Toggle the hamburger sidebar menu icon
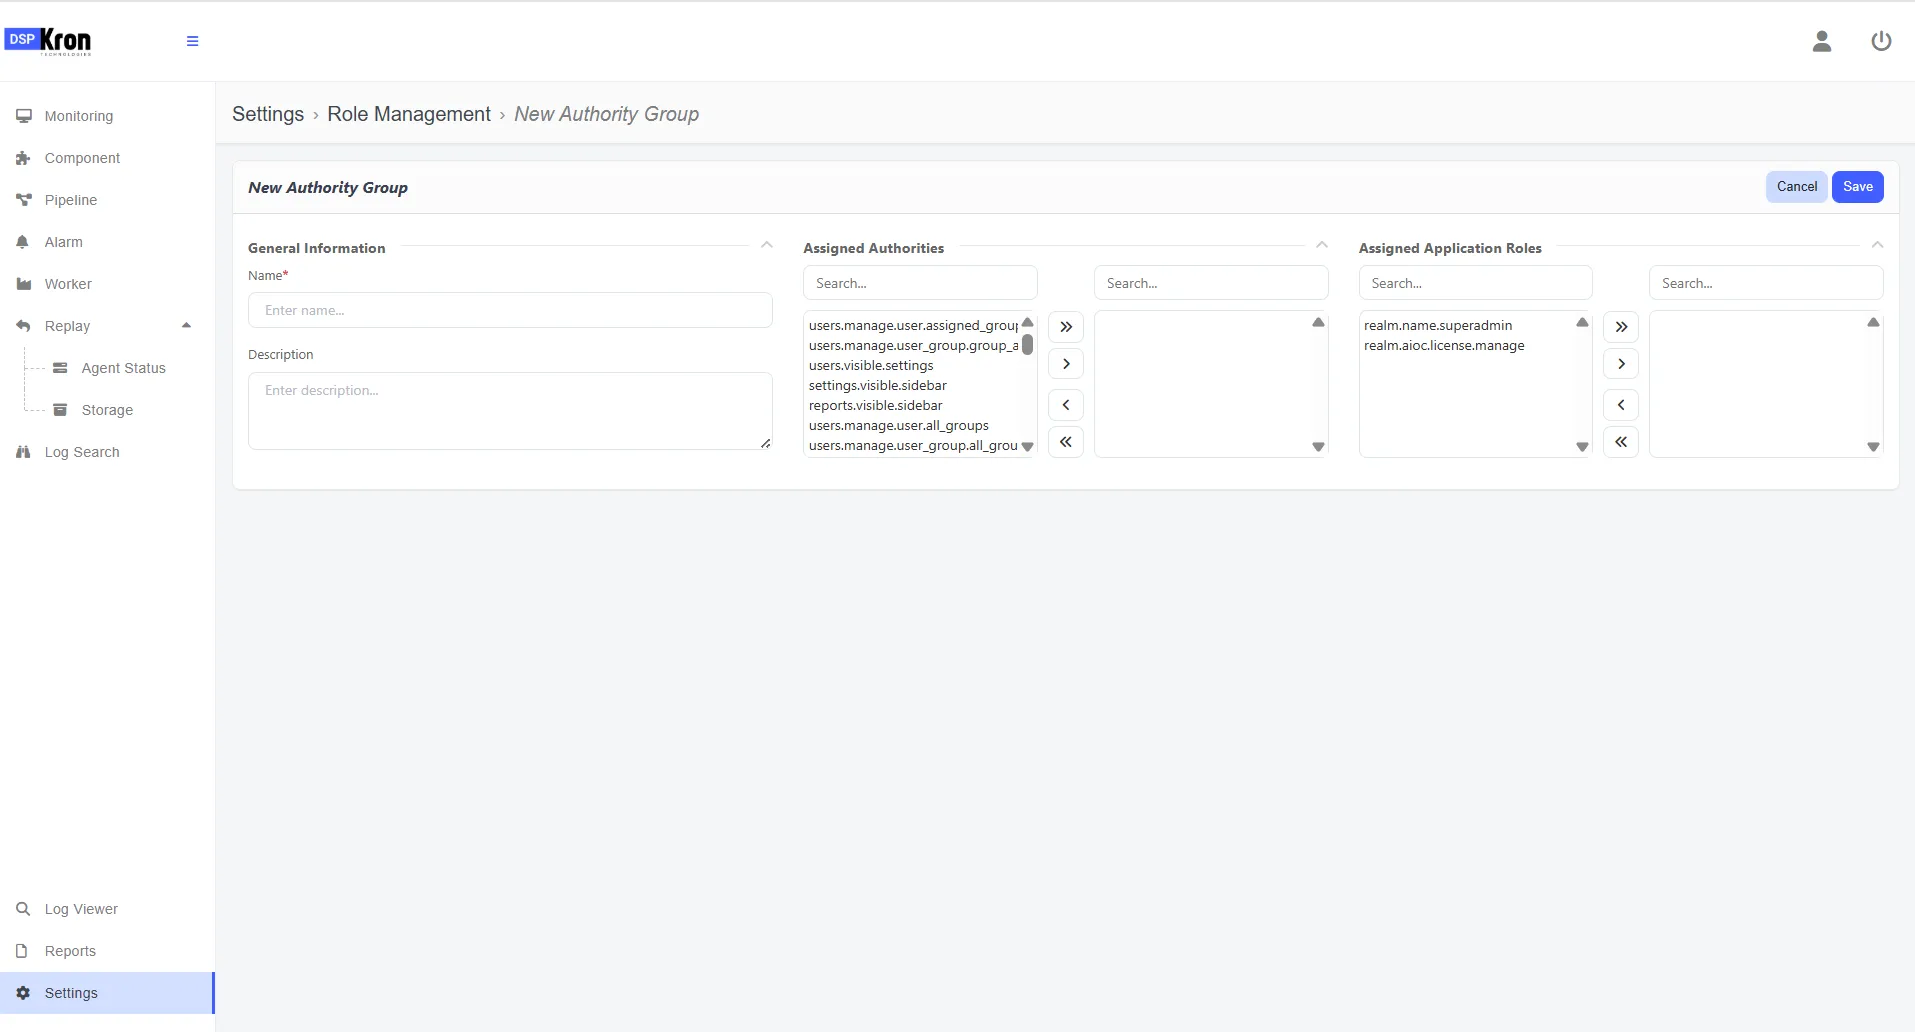 (192, 41)
